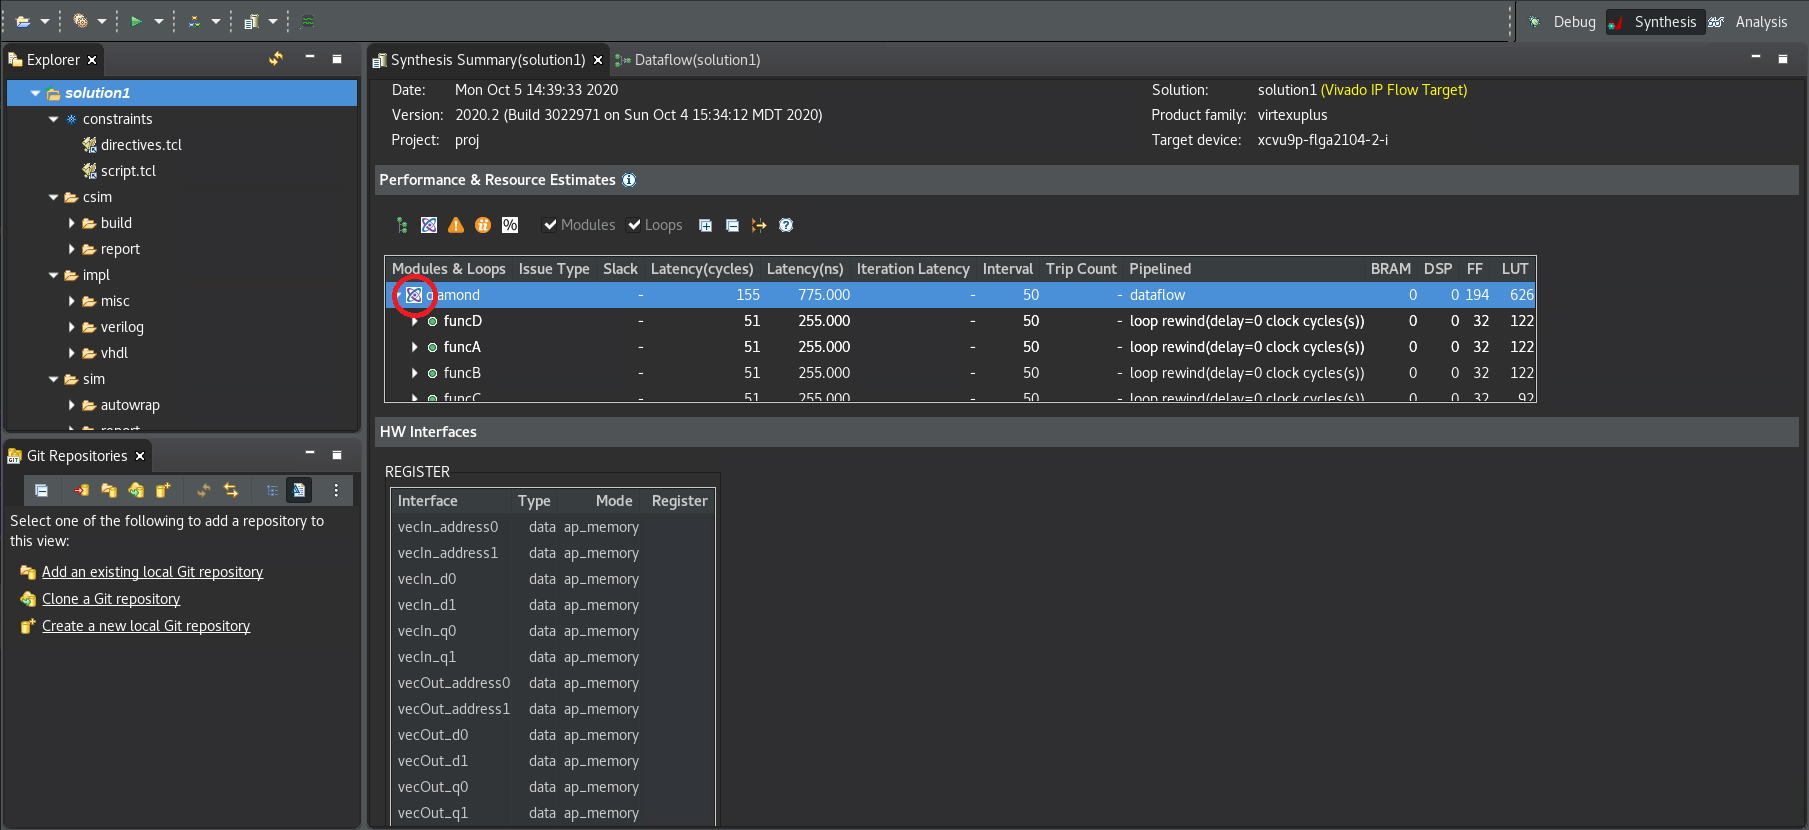The image size is (1809, 830).
Task: Open directives.tcl file
Action: 141,145
